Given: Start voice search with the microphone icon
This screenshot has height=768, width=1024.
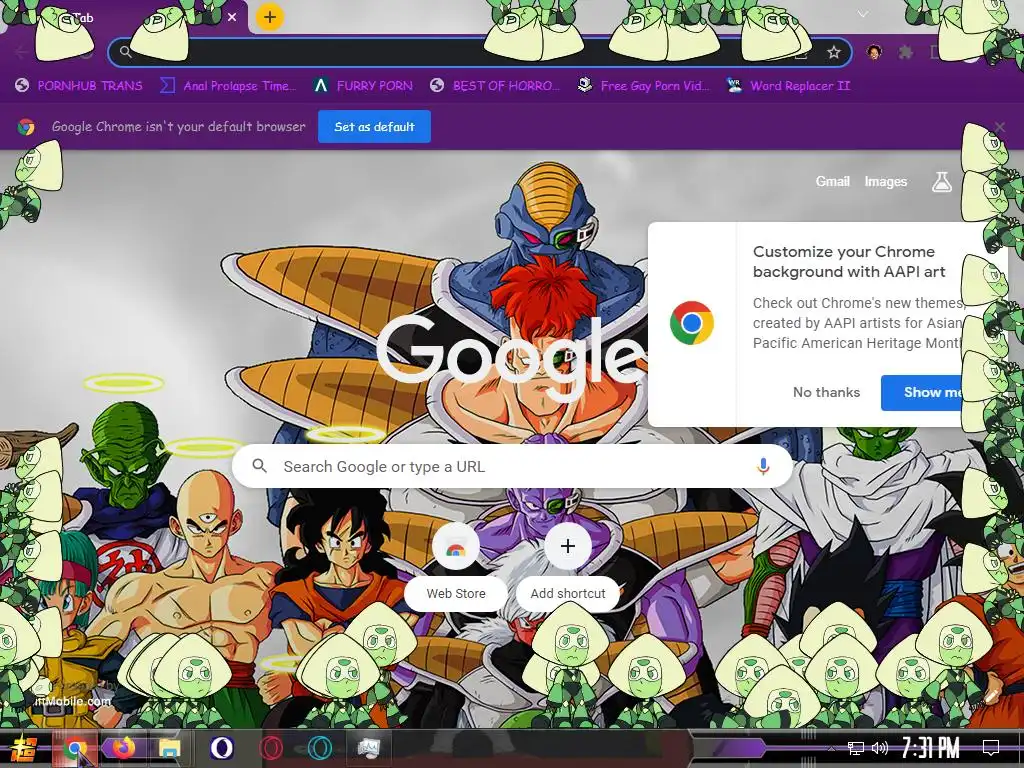Looking at the screenshot, I should pyautogui.click(x=763, y=466).
